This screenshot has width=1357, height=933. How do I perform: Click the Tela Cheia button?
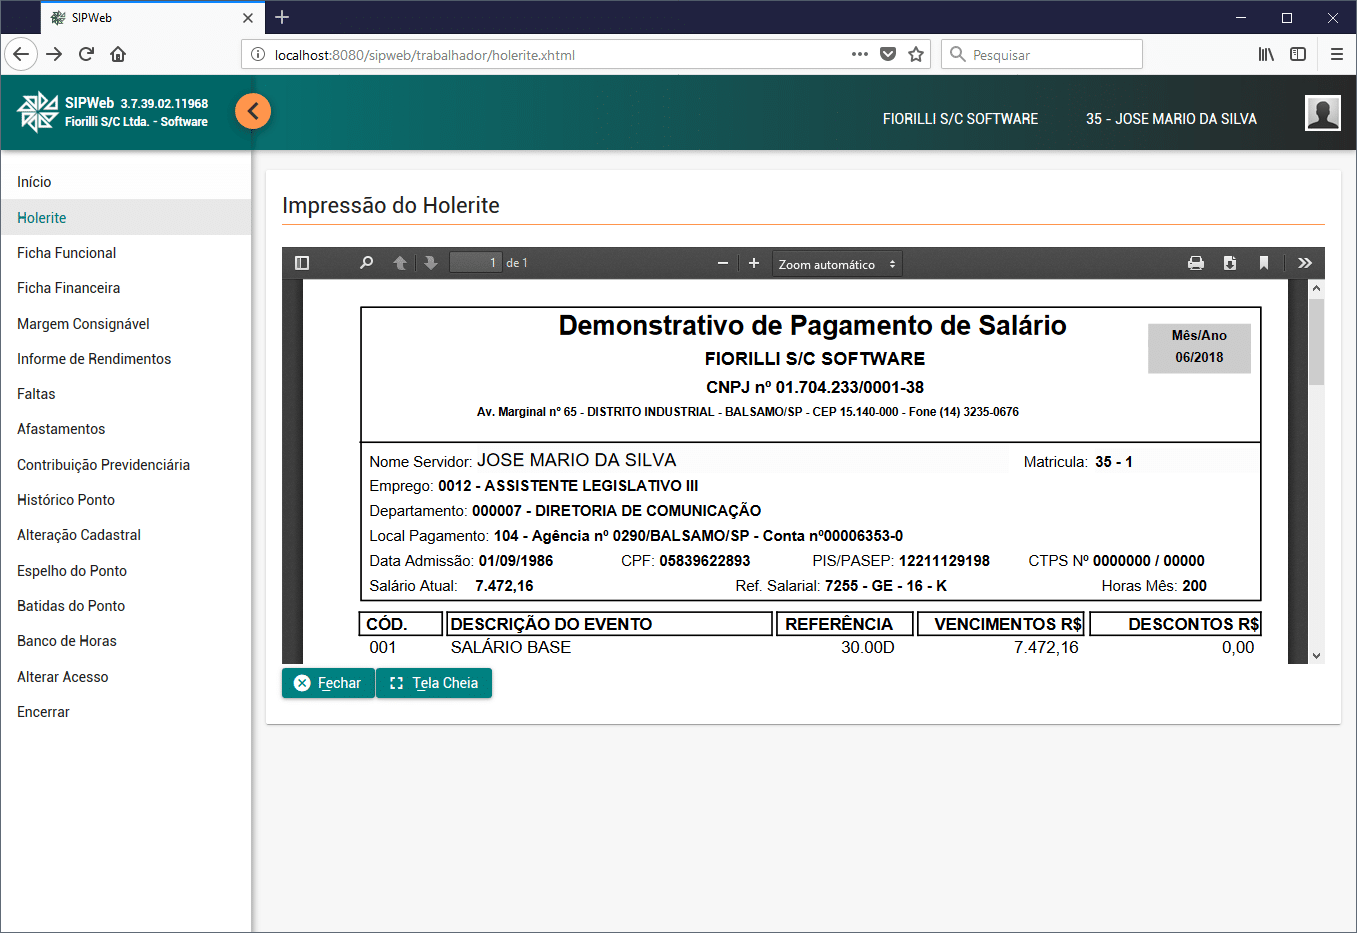434,683
